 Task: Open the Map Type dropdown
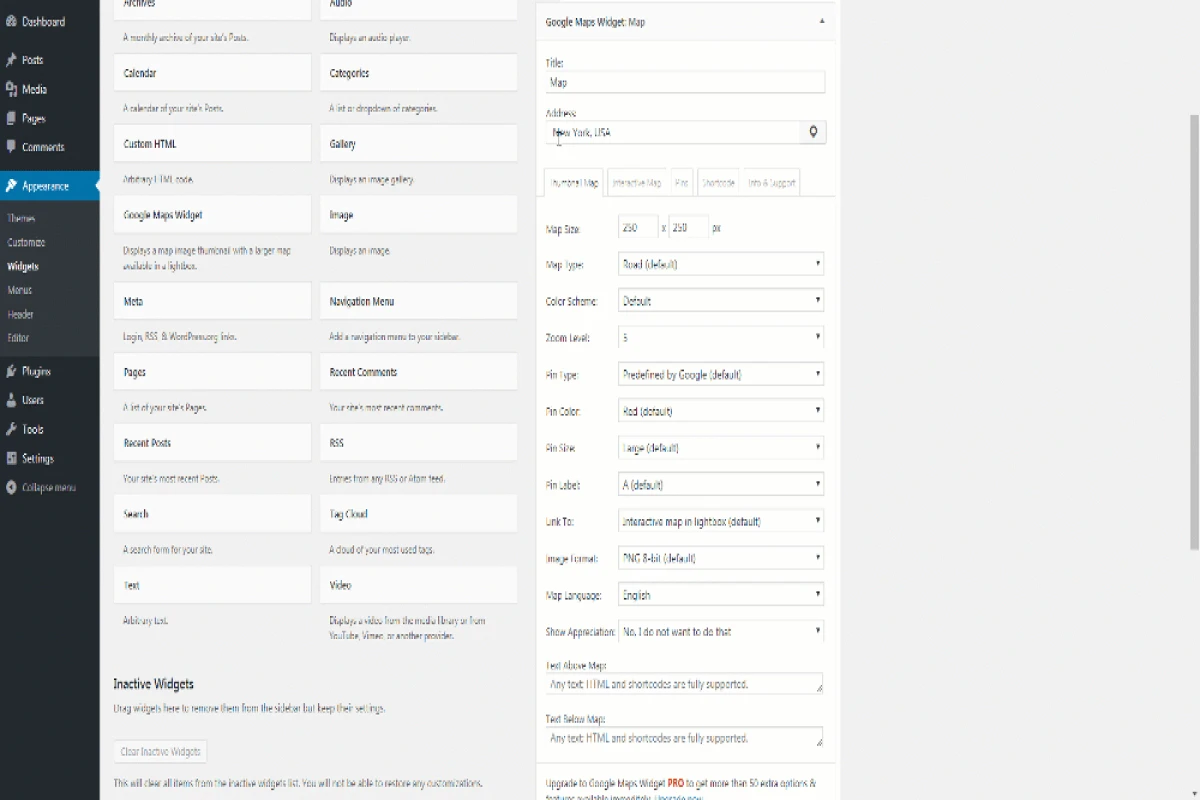[720, 263]
